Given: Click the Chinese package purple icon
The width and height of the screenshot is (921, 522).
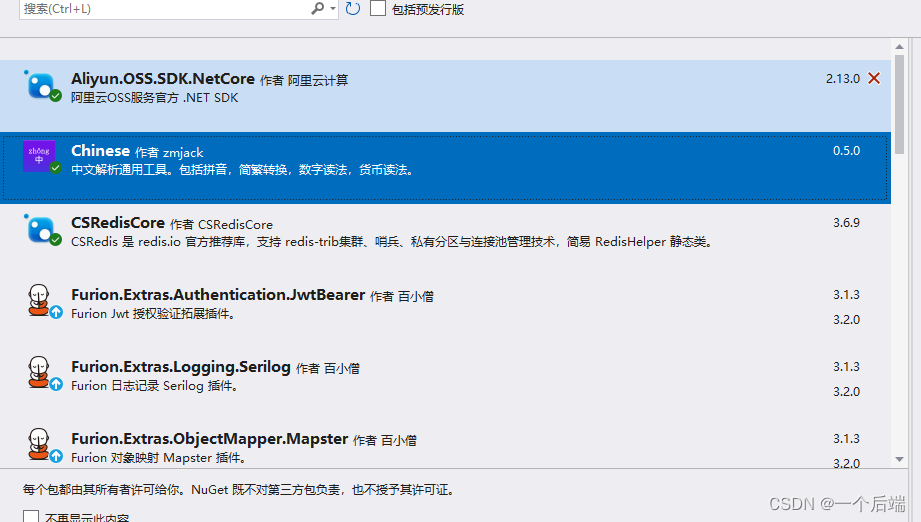Looking at the screenshot, I should point(39,156).
